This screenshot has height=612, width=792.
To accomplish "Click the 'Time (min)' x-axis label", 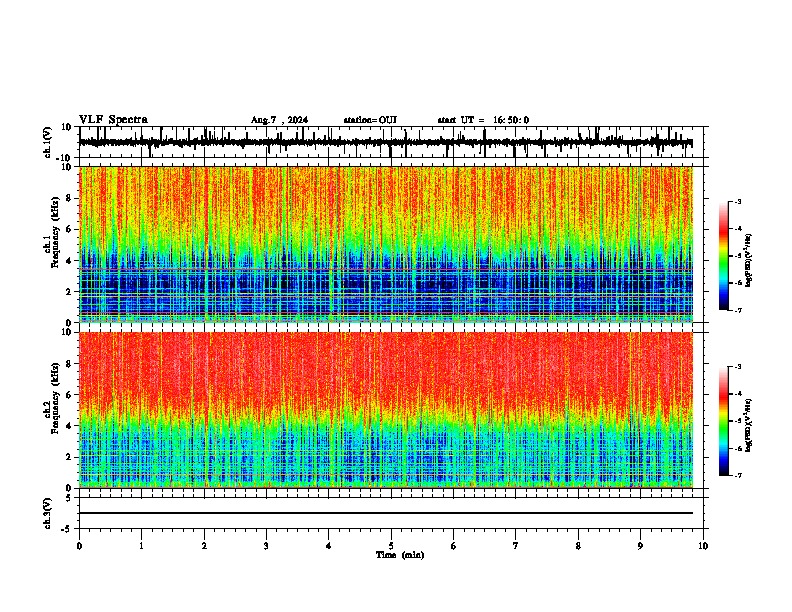I will [x=400, y=555].
